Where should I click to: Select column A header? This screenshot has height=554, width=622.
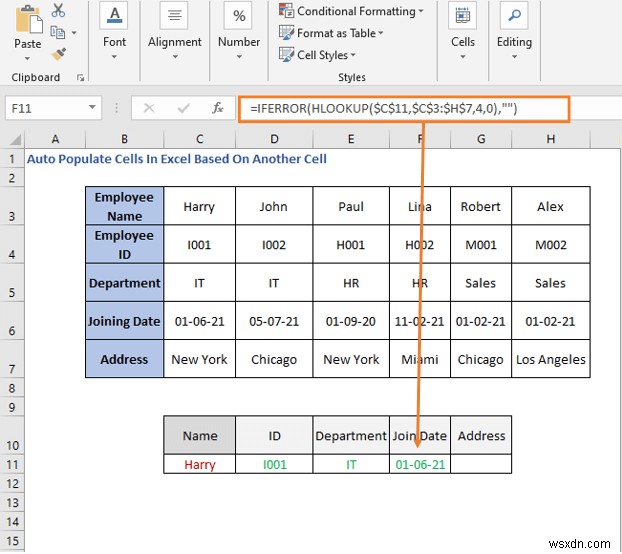click(x=55, y=139)
